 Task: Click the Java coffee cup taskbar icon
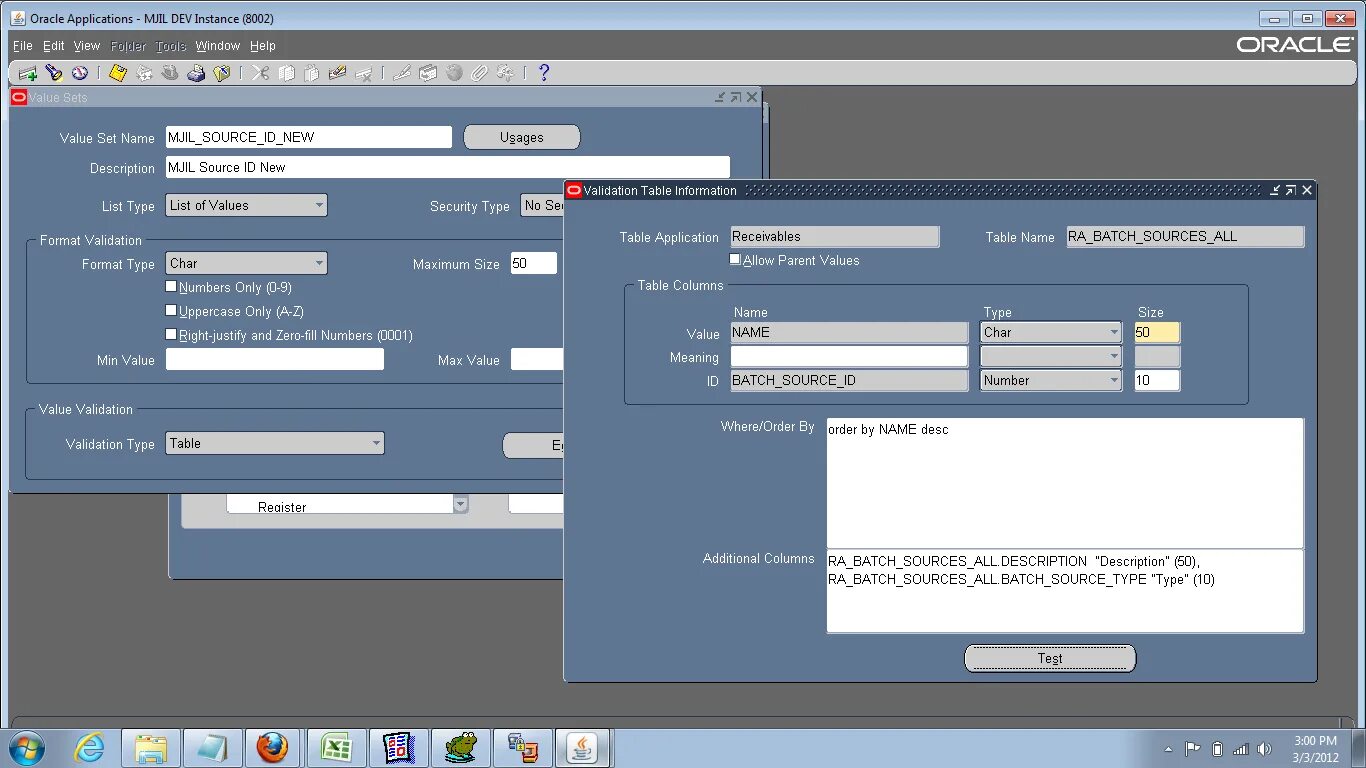coord(583,748)
